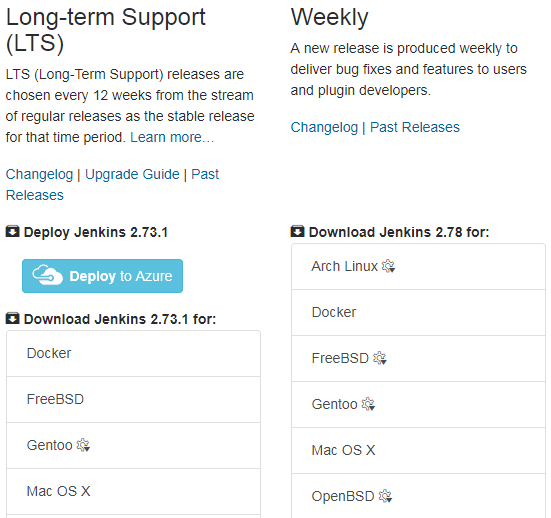
Task: Click download icon beside Download Jenkins 2.78
Action: click(298, 232)
